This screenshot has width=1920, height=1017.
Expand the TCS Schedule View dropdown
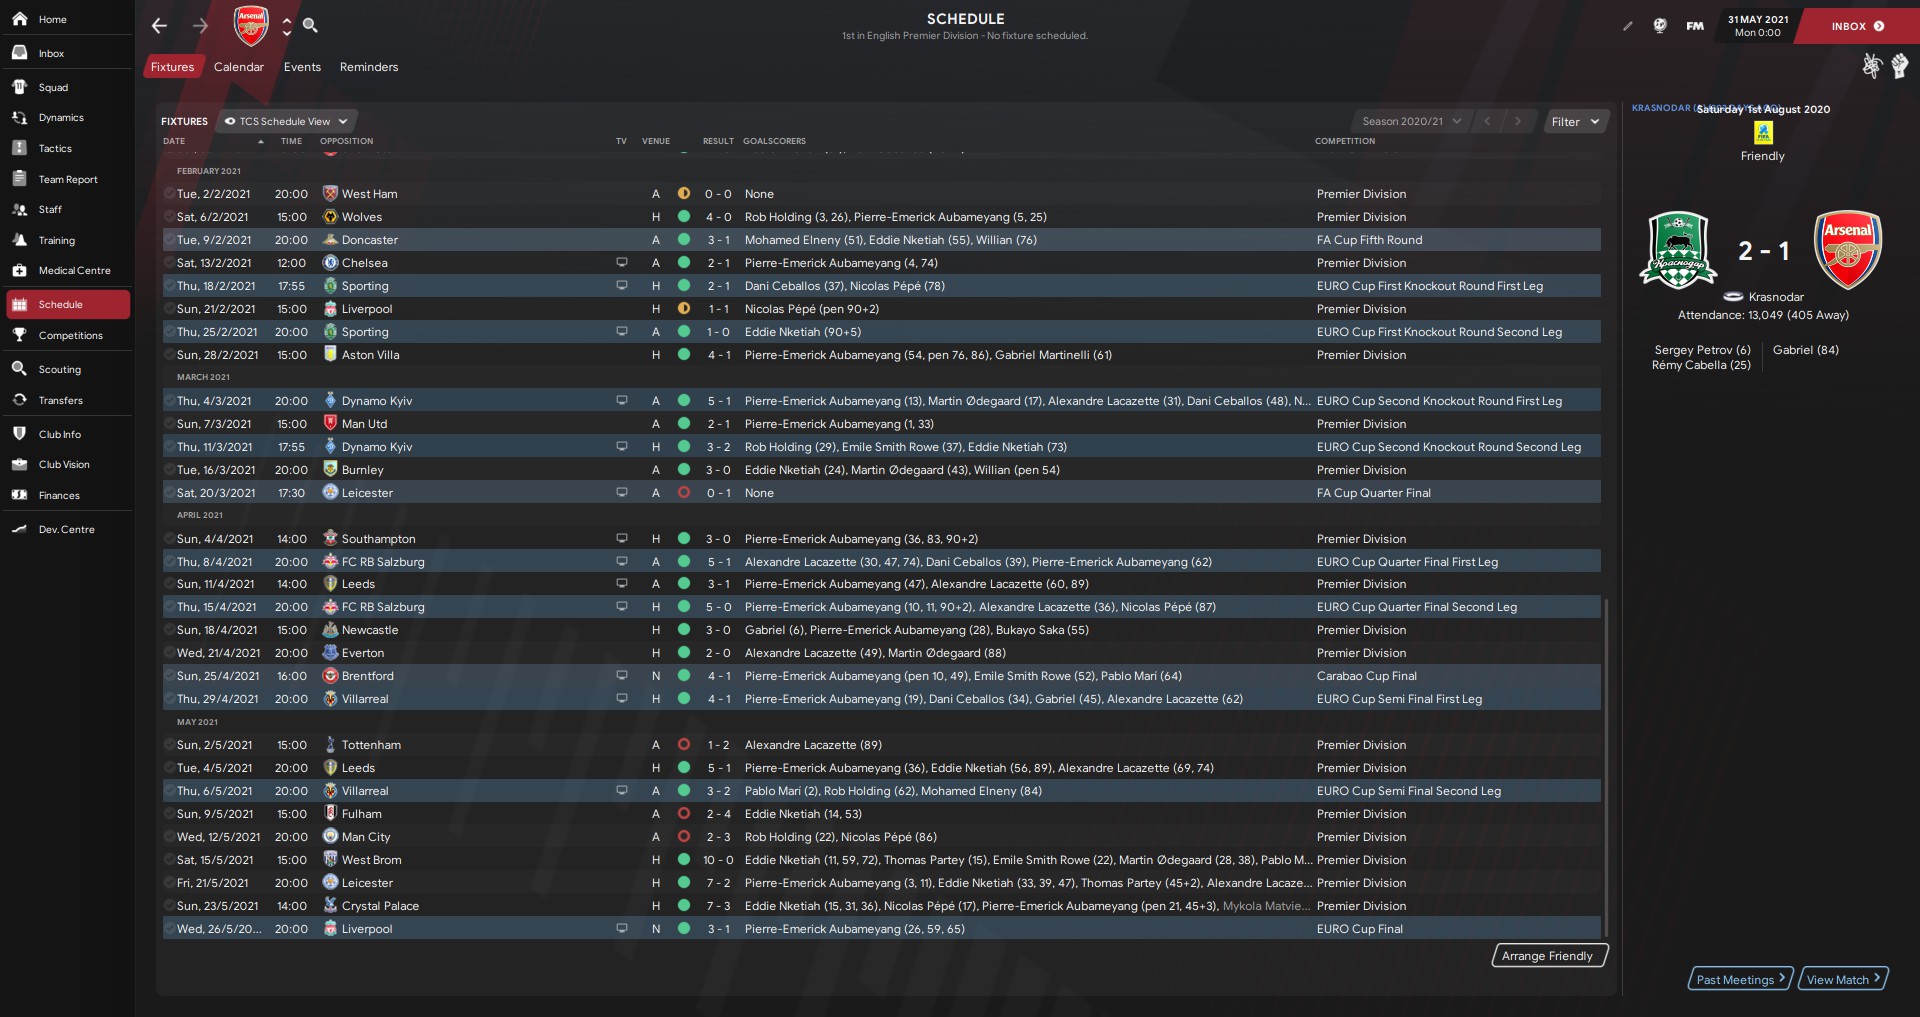pyautogui.click(x=286, y=122)
